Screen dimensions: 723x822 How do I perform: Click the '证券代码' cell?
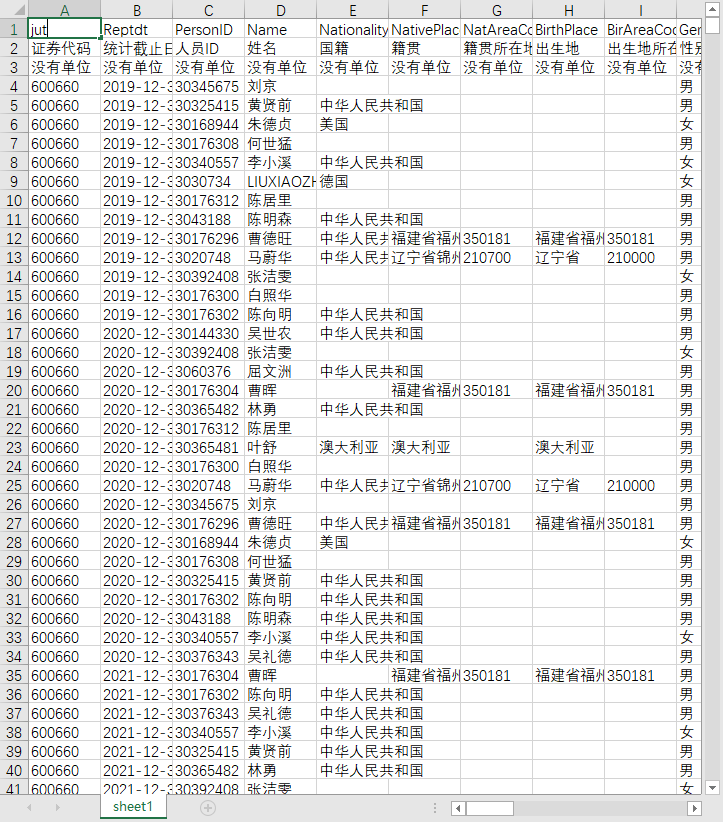pos(64,48)
